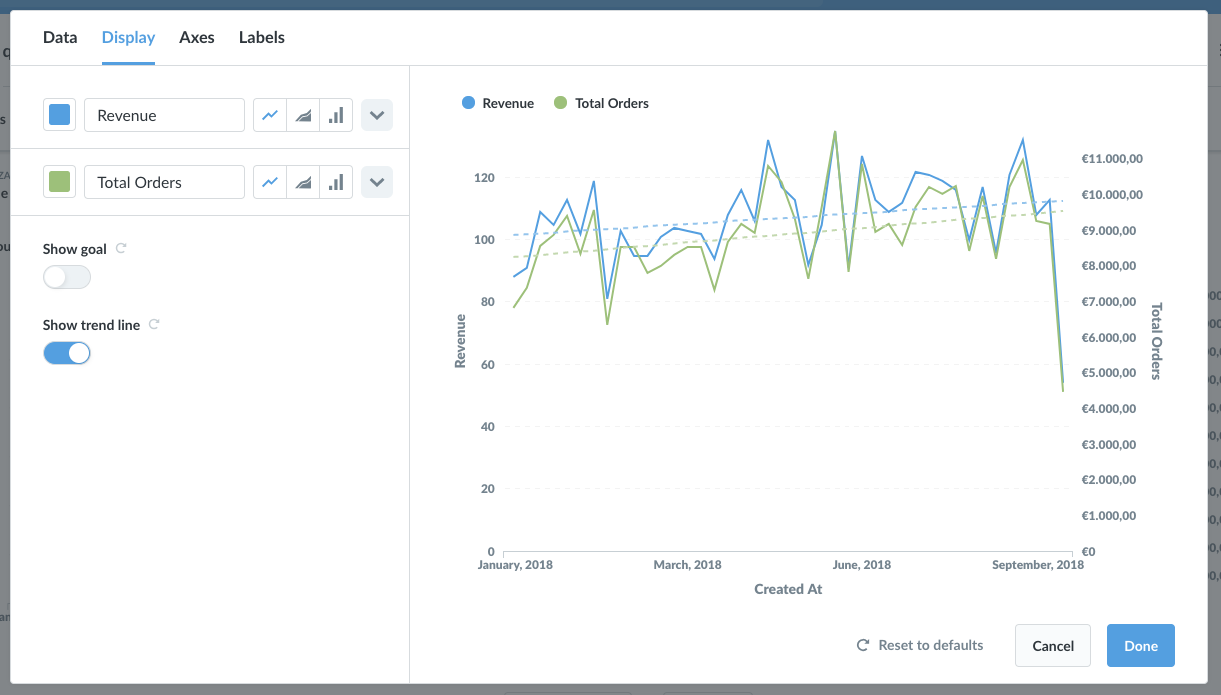Enable the Show goal toggle
Screen dimensions: 1221x695
(x=67, y=277)
